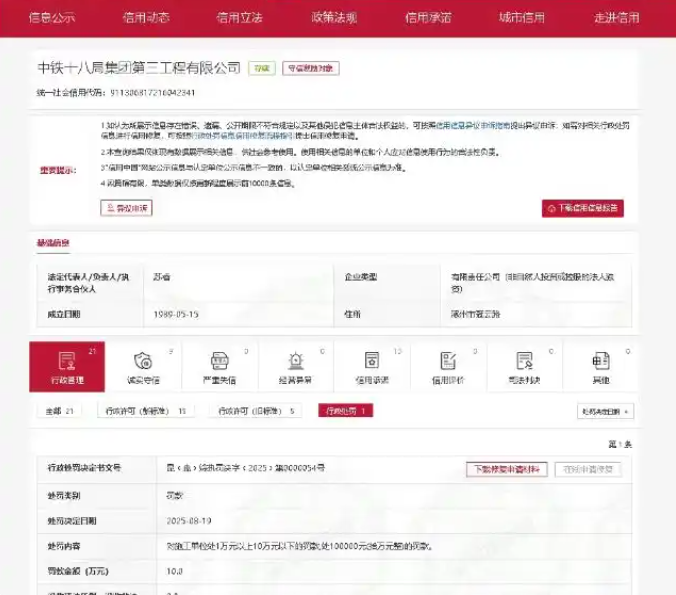
Task: Expand the sort-by-date dropdown
Action: [x=605, y=411]
